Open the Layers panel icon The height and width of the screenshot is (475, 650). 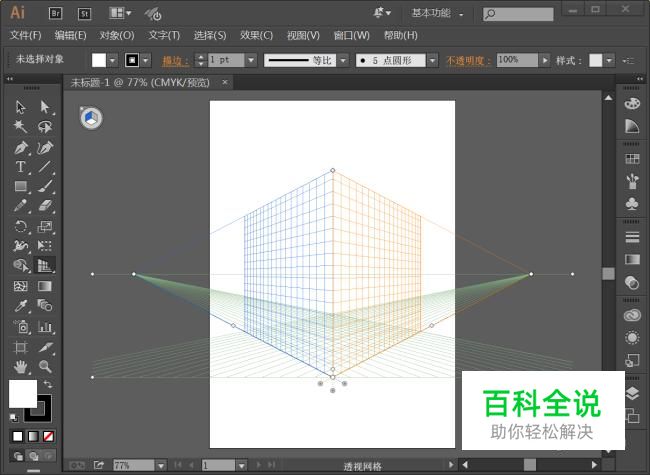tap(632, 393)
